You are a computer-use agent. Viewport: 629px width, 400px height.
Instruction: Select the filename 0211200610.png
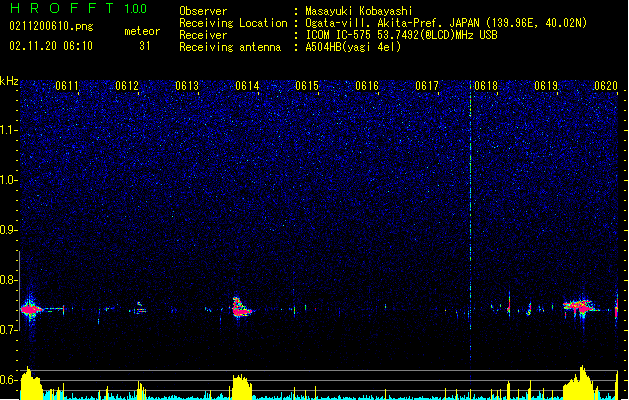pos(51,27)
